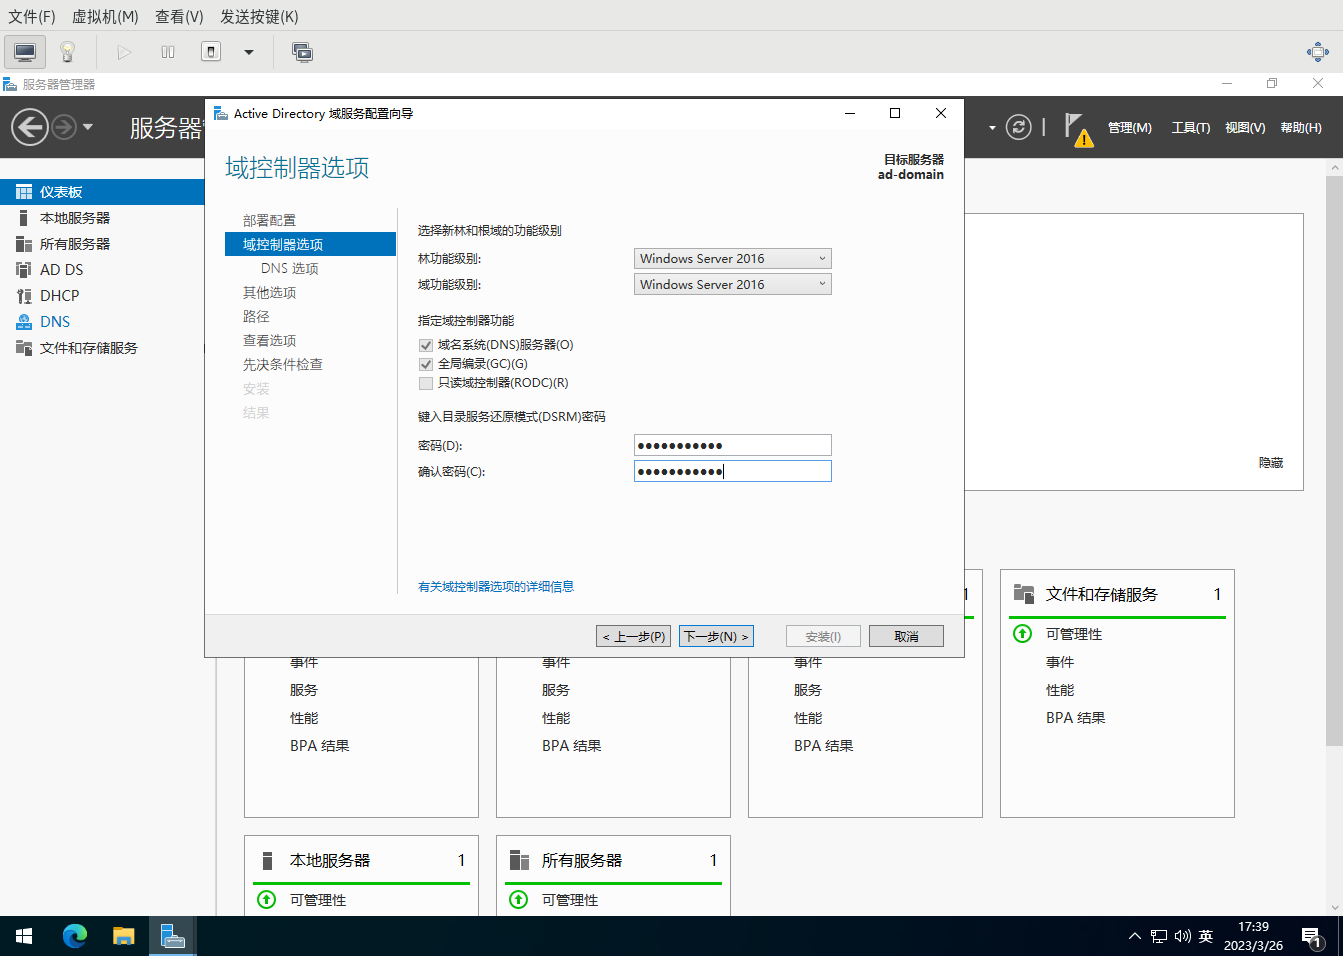Viewport: 1343px width, 956px height.
Task: Click the play/run VM toolbar button
Action: tap(124, 52)
